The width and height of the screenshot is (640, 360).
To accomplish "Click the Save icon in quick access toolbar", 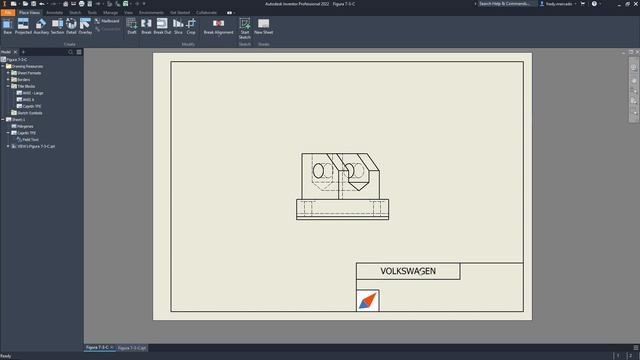I will tap(33, 4).
